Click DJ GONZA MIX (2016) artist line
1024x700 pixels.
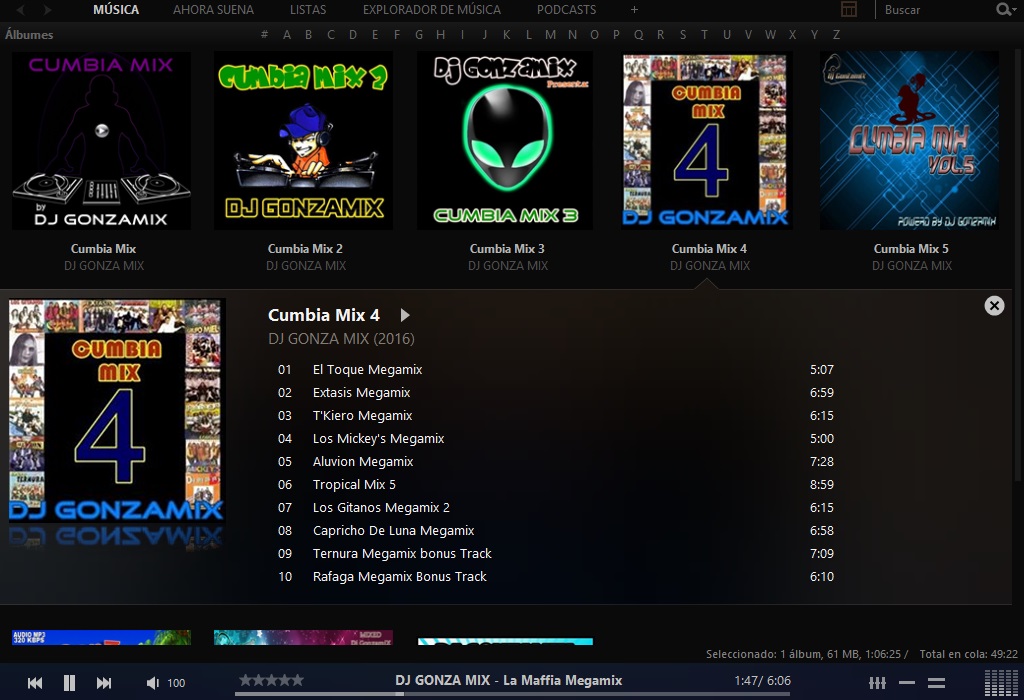coord(341,339)
